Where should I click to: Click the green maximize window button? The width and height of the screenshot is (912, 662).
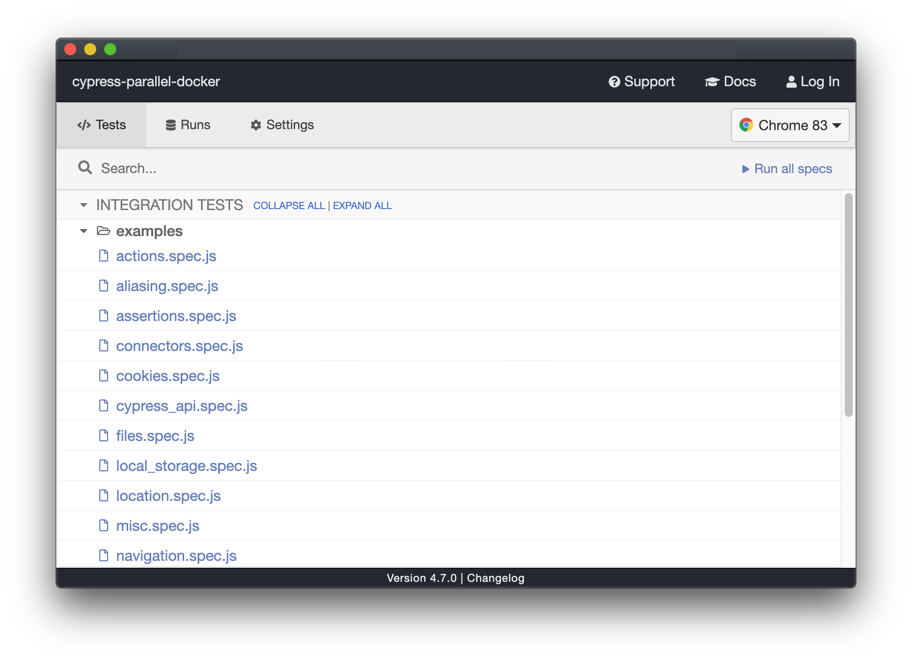tap(110, 49)
